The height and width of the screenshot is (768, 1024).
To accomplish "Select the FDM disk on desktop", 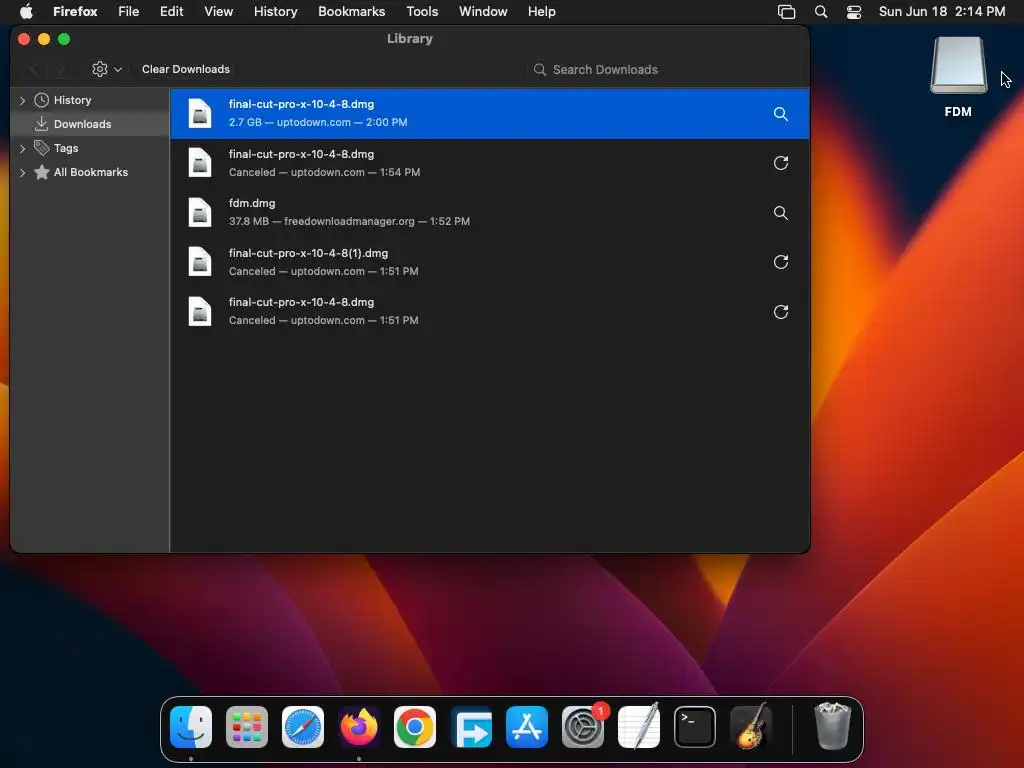I will point(958,77).
